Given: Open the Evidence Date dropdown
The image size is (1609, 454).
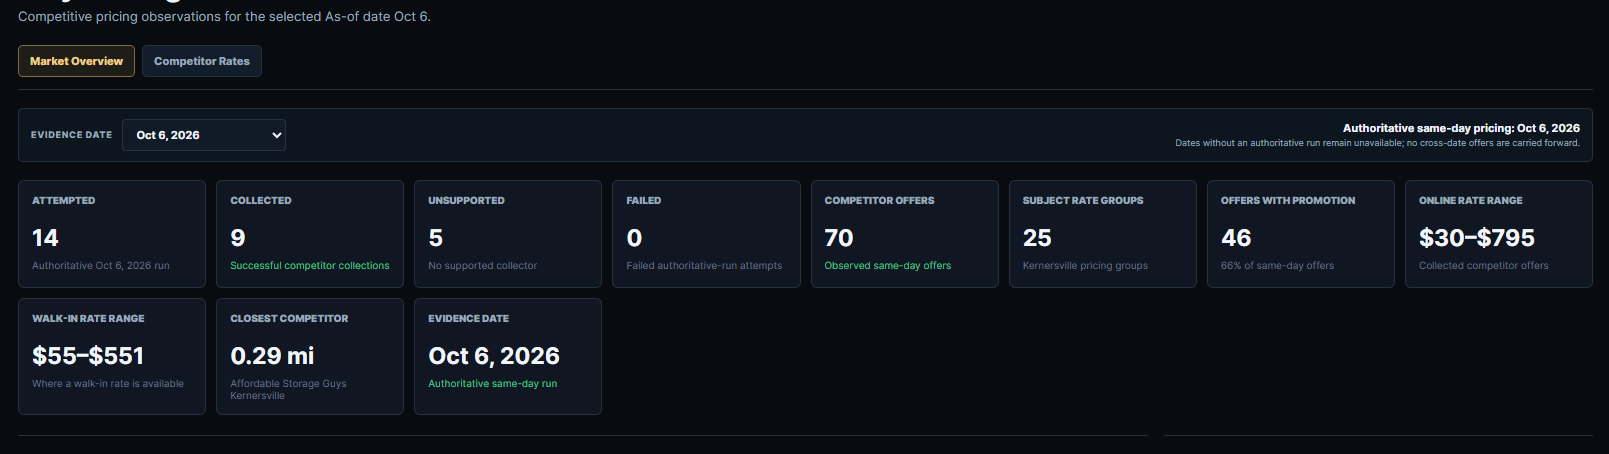Looking at the screenshot, I should (x=204, y=135).
